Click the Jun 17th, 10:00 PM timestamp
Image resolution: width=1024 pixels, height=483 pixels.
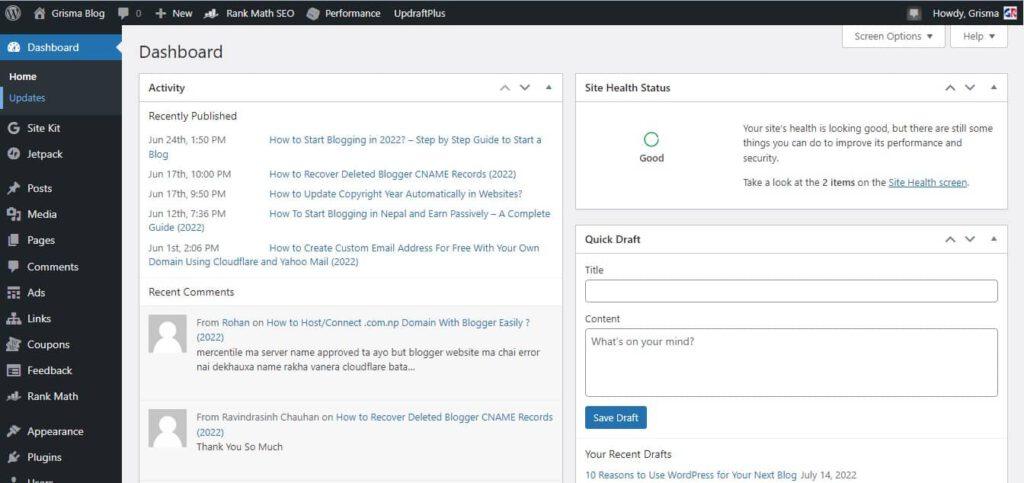(189, 174)
